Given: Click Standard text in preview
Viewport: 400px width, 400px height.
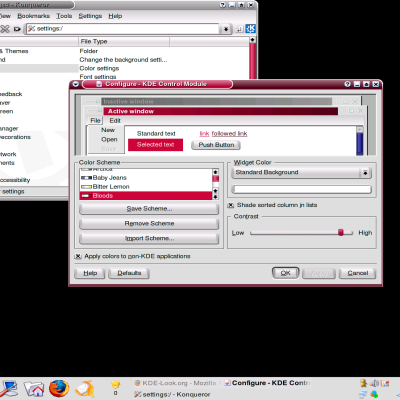Looking at the screenshot, I should click(156, 134).
